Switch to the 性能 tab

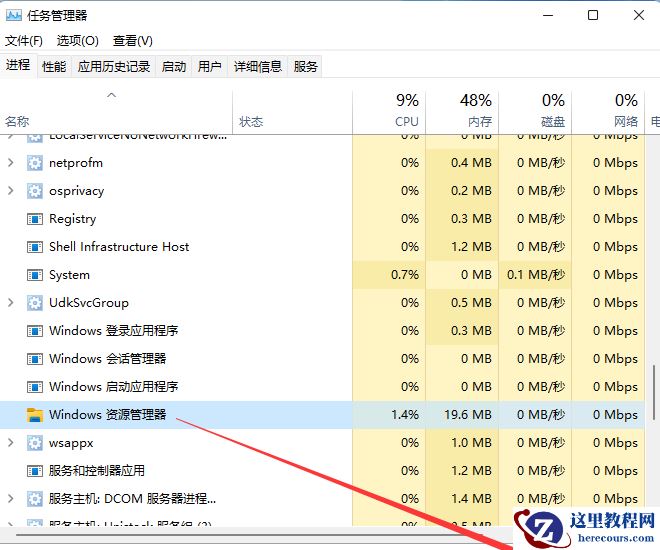tap(54, 66)
